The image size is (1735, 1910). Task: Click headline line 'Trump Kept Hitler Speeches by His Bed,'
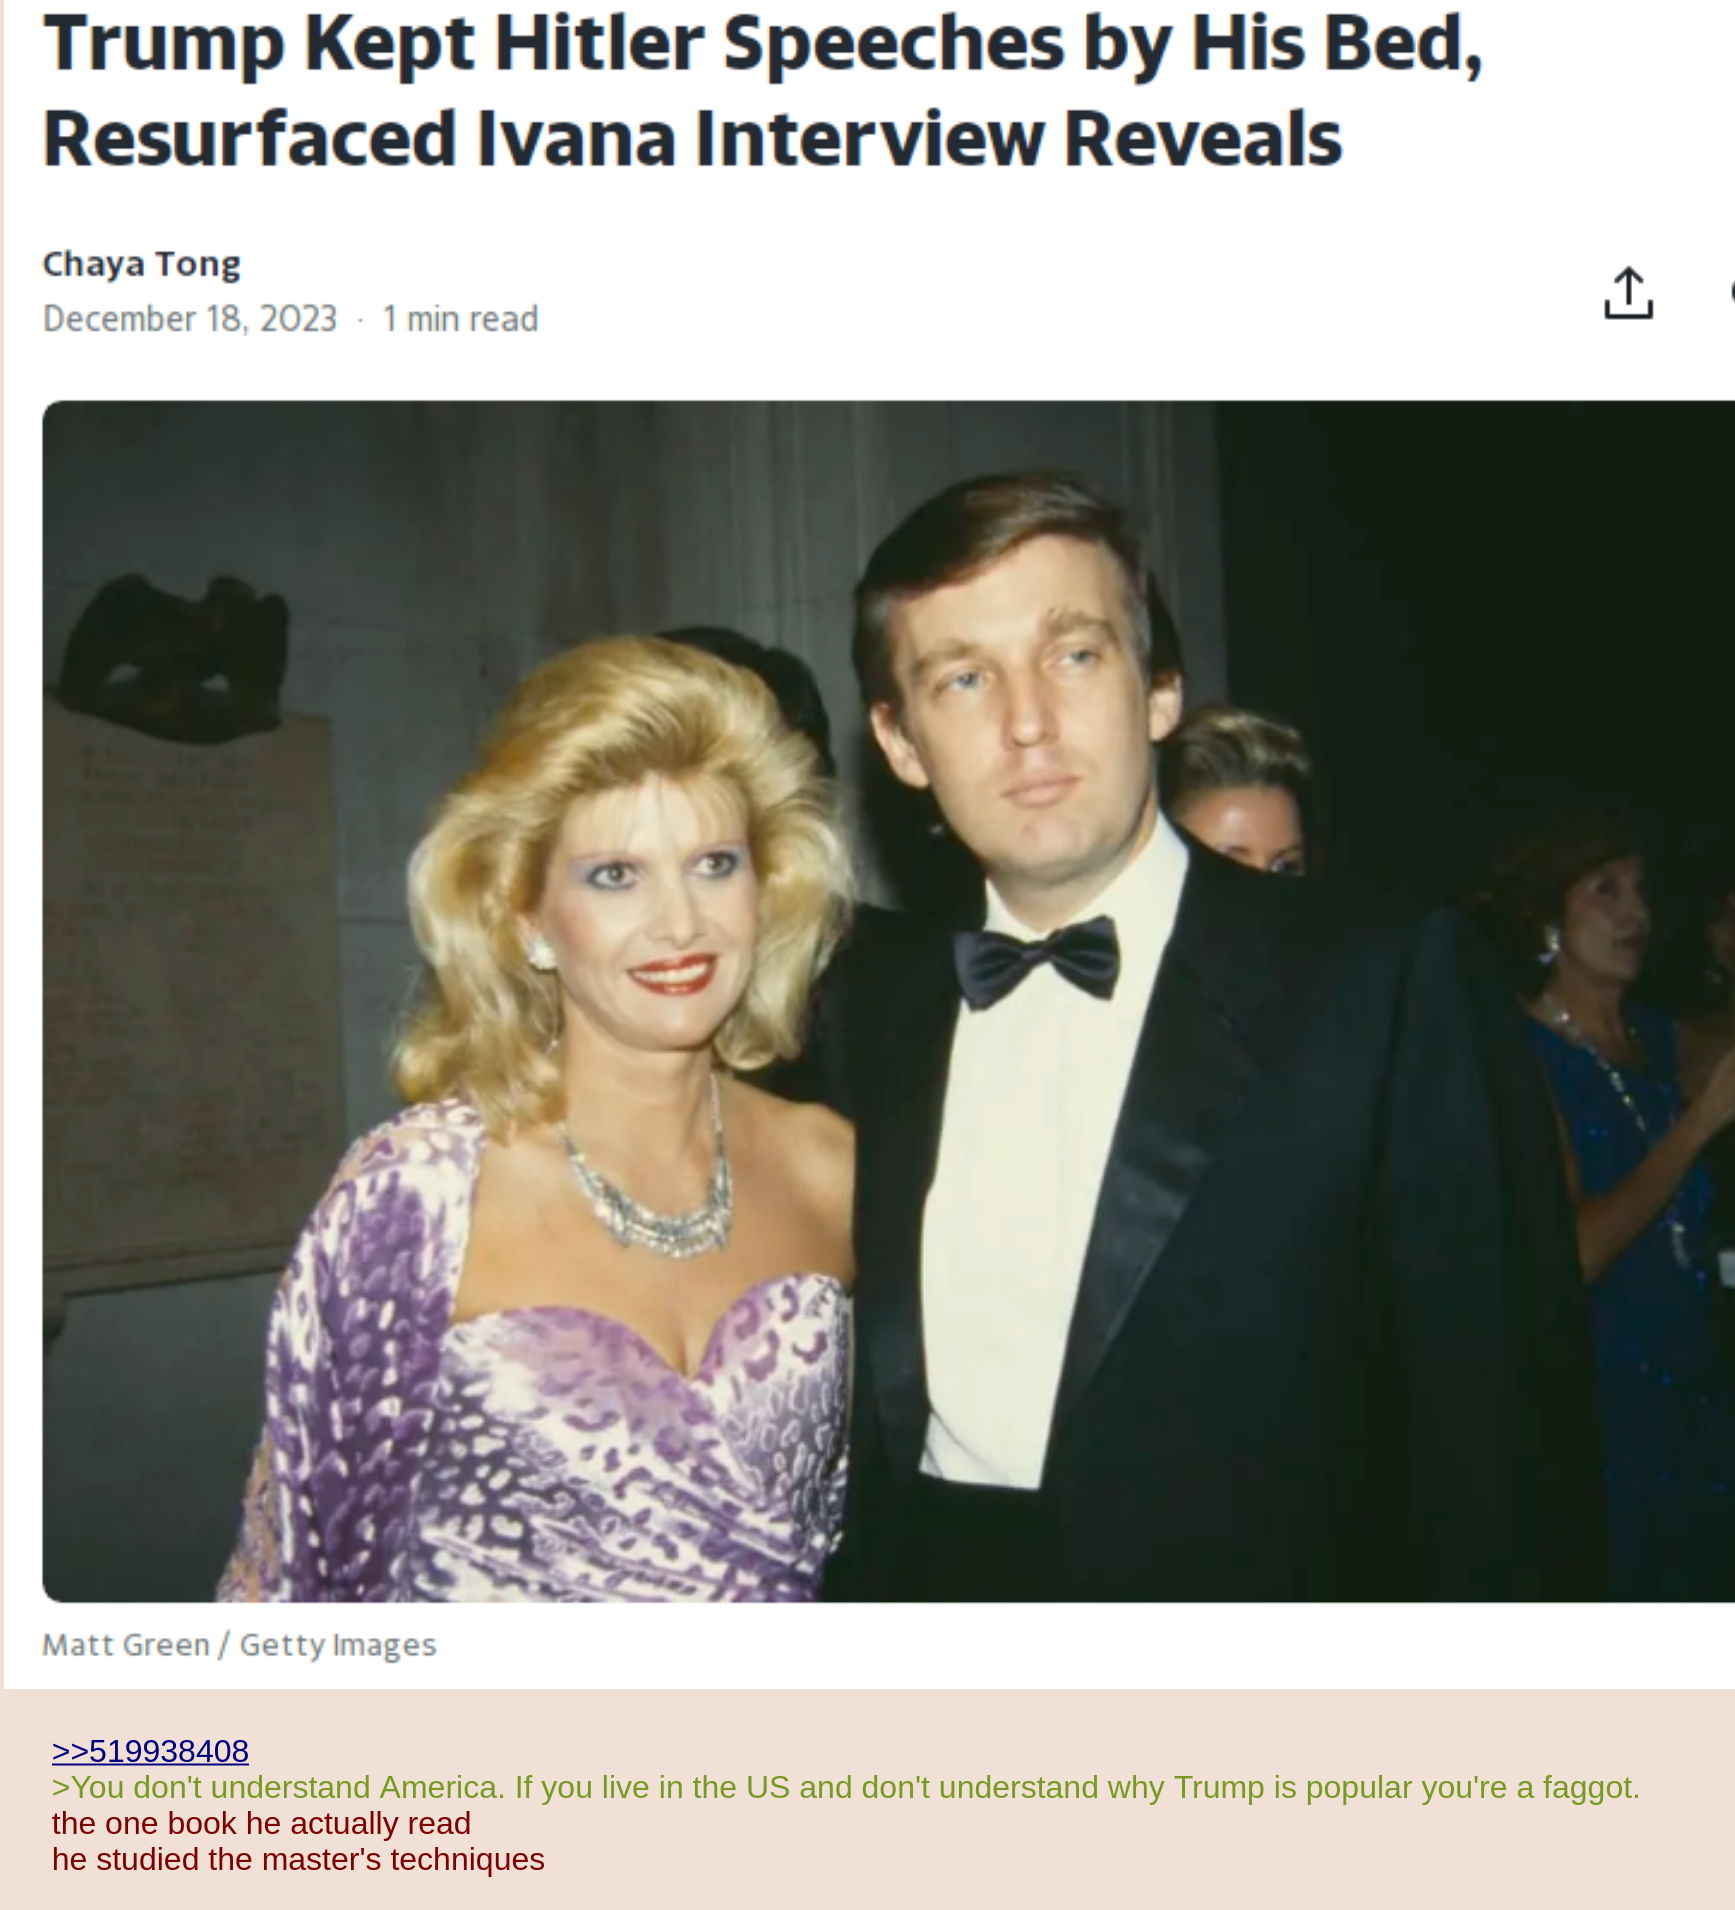762,44
